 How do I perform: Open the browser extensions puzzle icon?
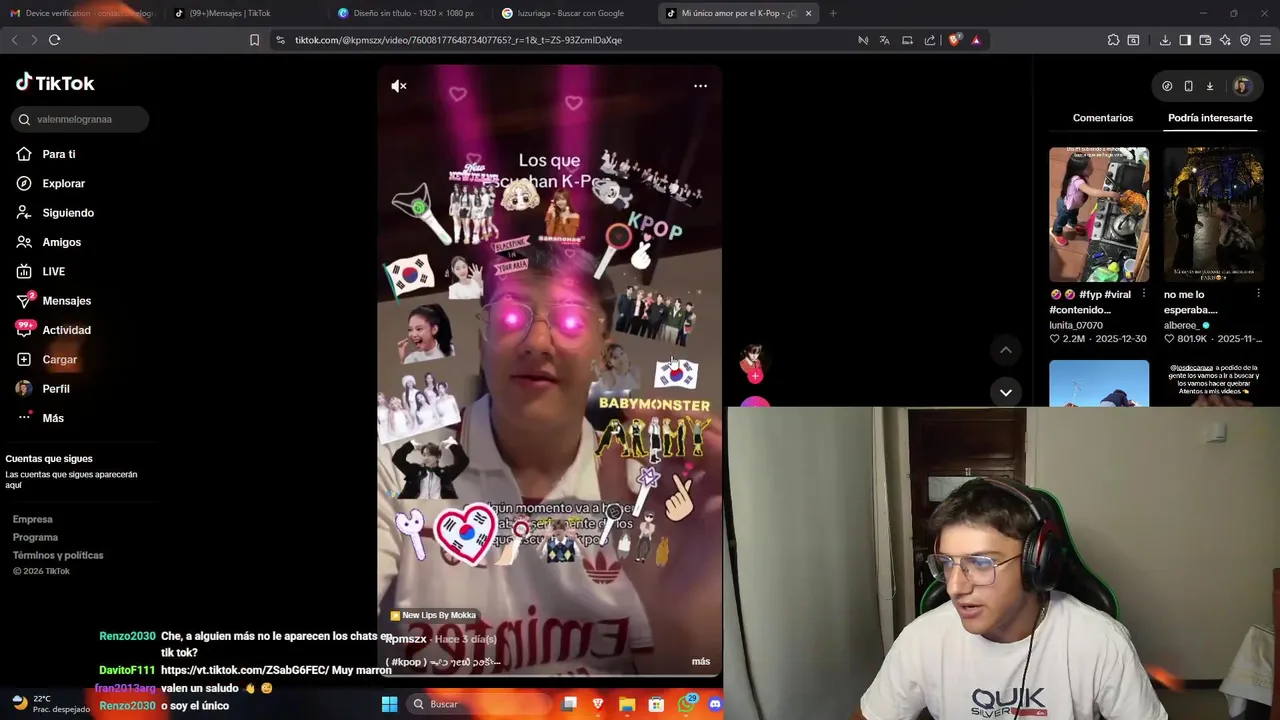[x=1113, y=40]
